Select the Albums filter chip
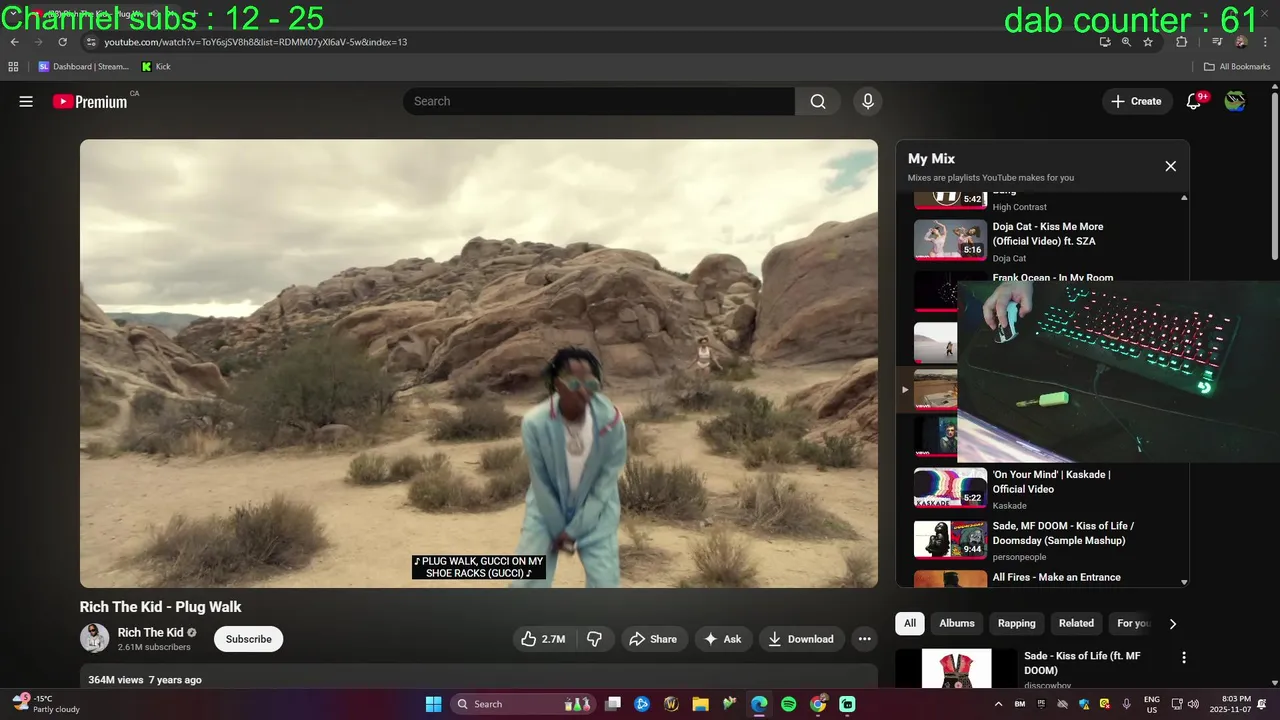Screen dimensions: 1280x720 click(x=957, y=623)
